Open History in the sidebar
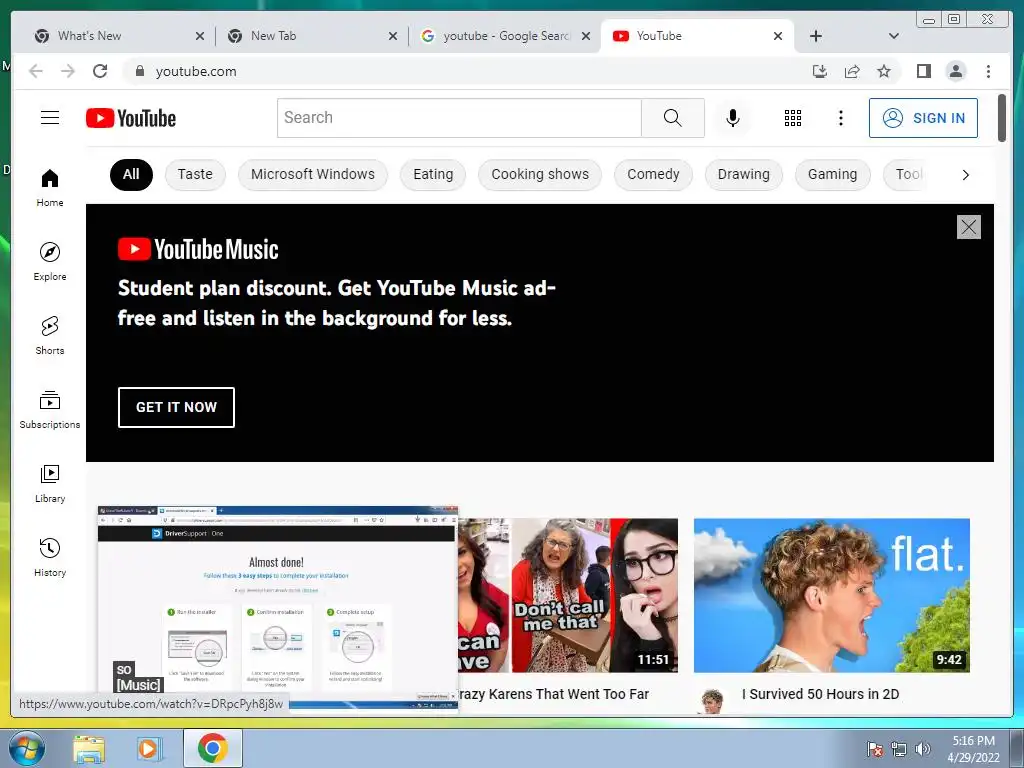Screen dimensions: 1024x768 [x=50, y=557]
